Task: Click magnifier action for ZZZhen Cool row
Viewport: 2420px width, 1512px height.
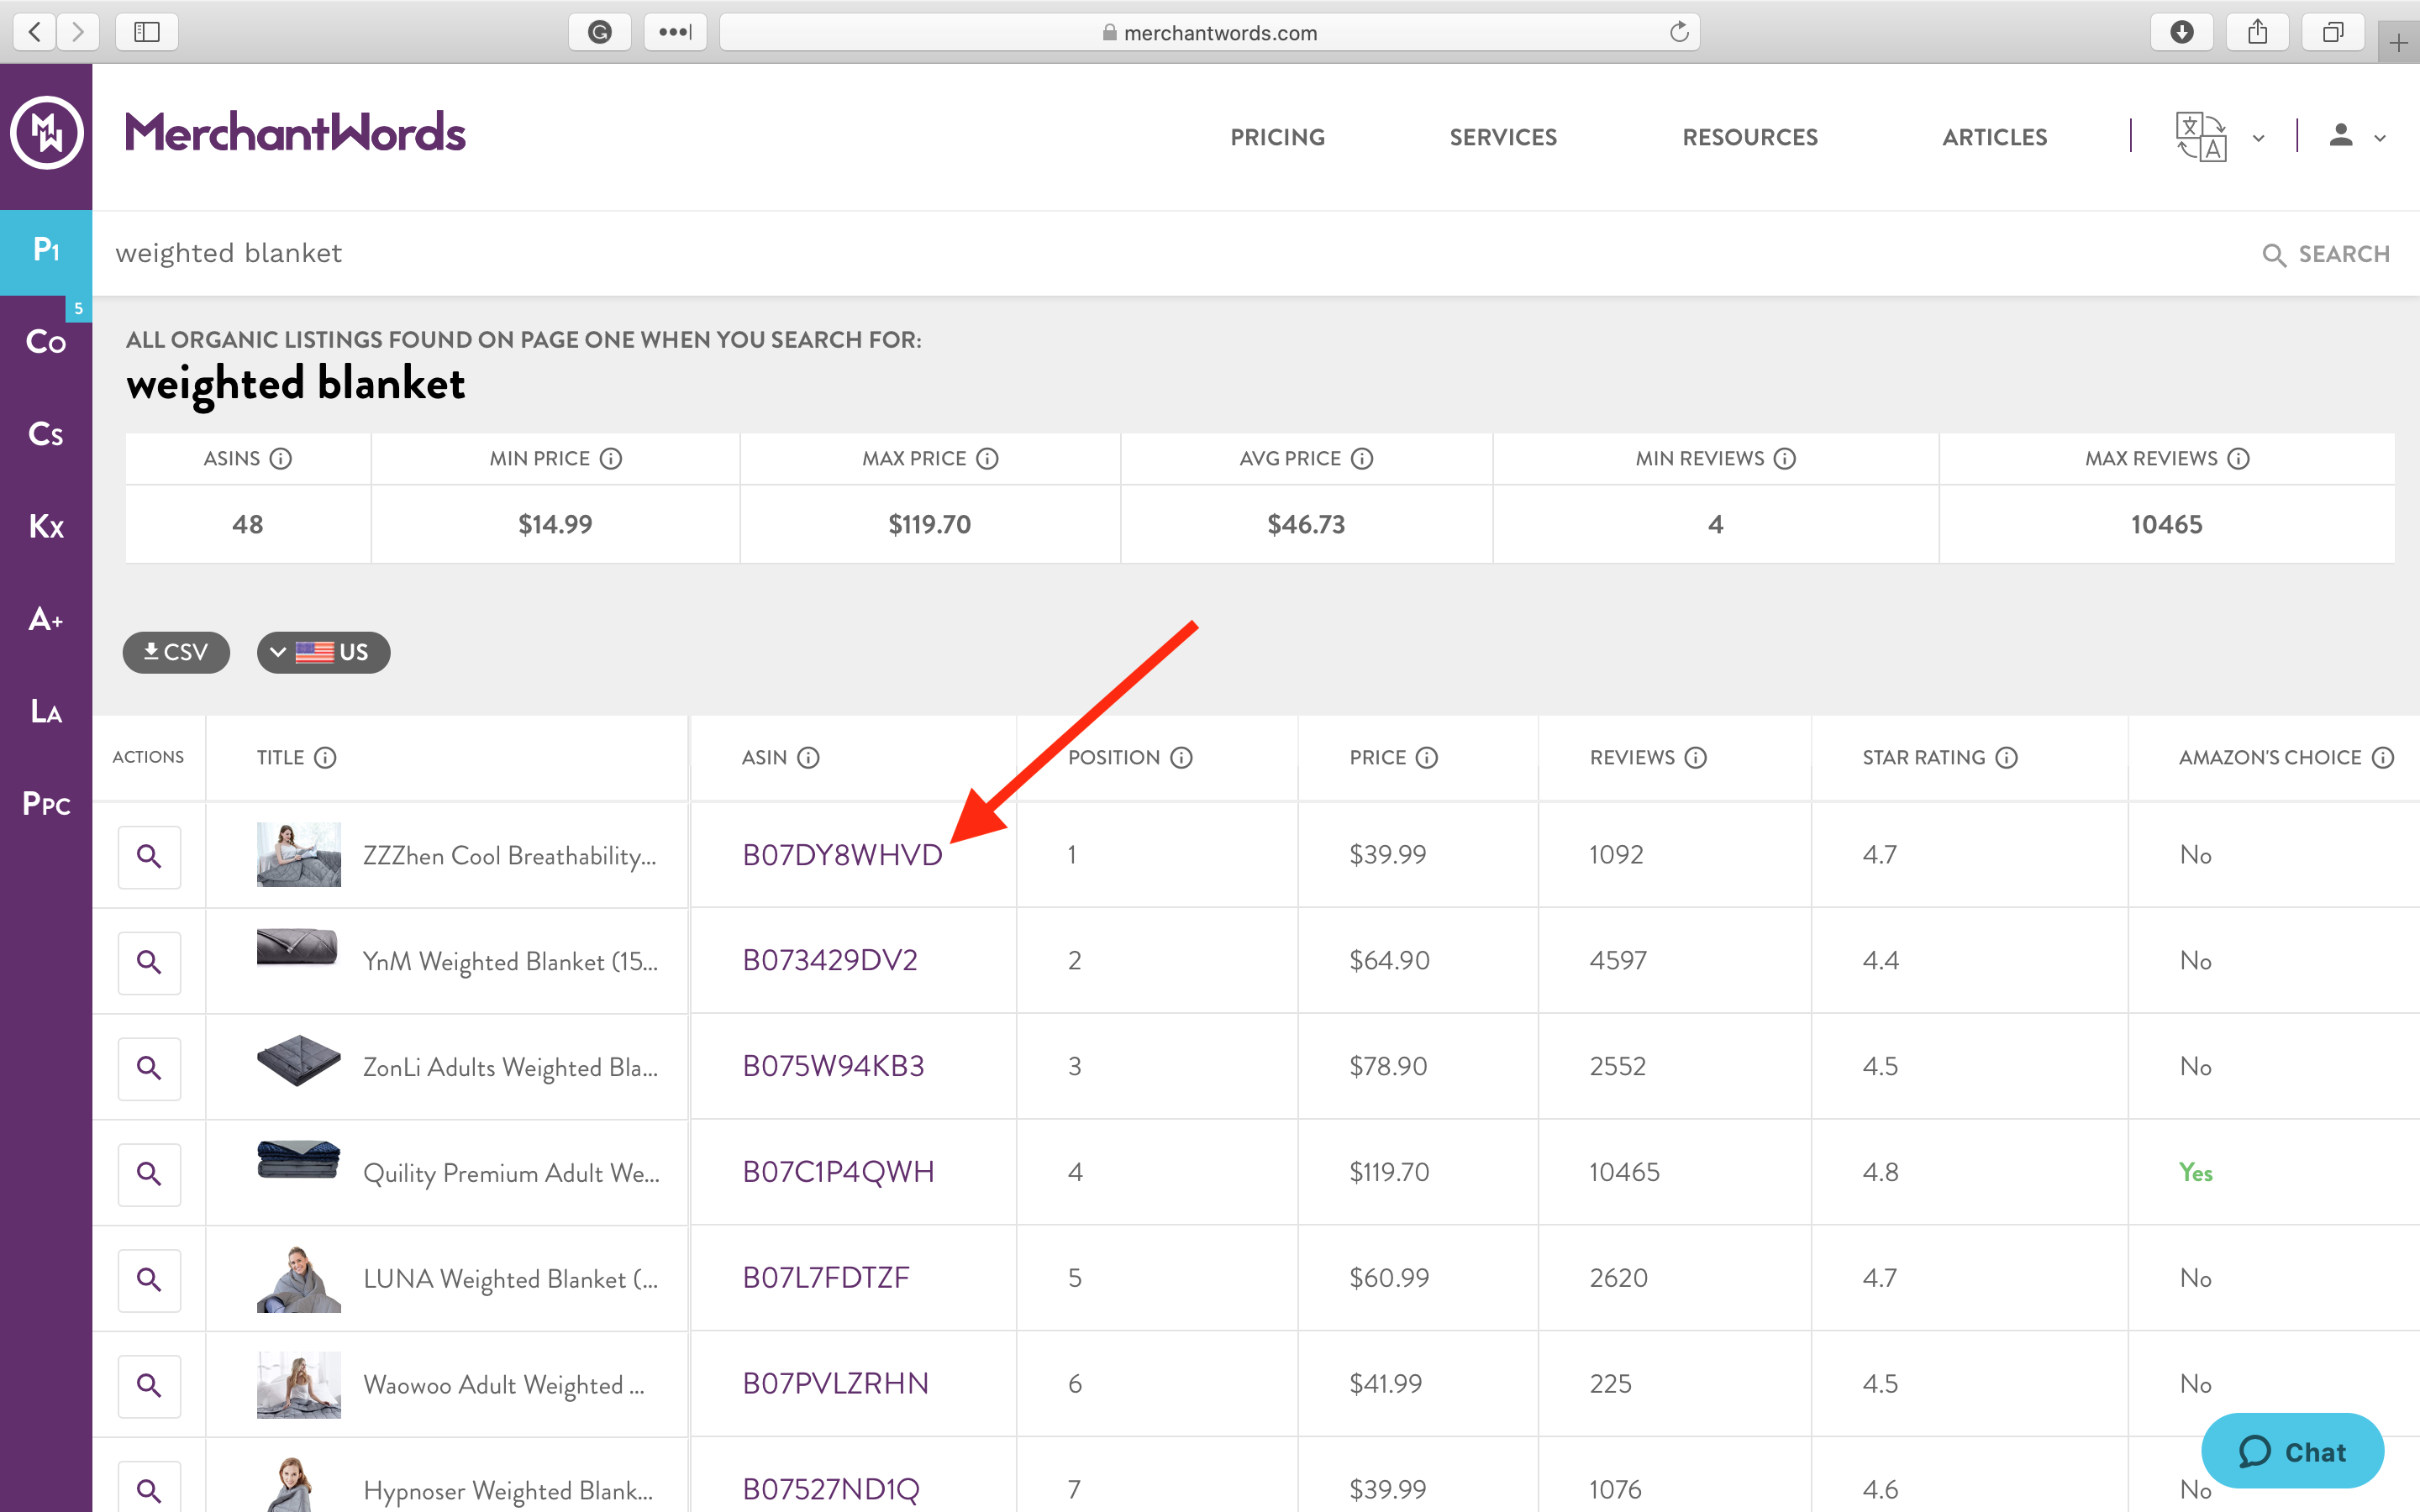Action: tap(149, 856)
